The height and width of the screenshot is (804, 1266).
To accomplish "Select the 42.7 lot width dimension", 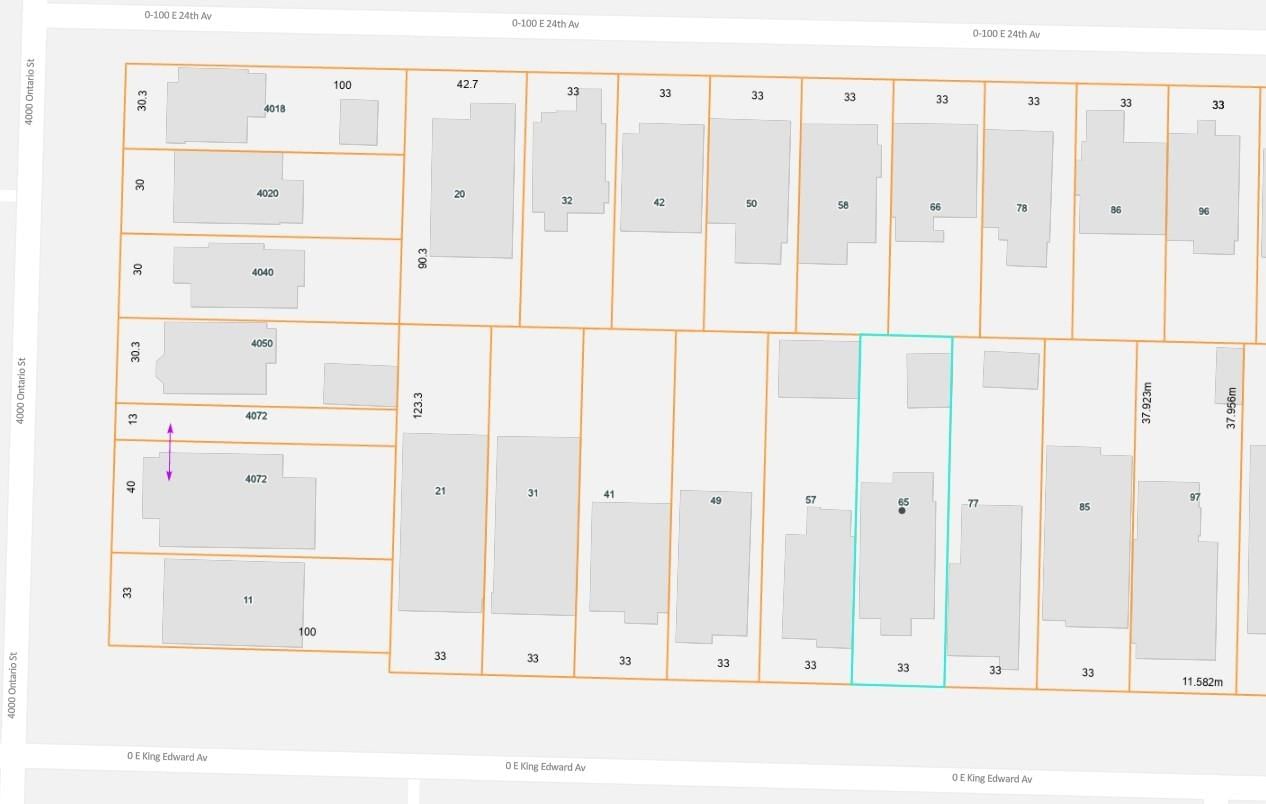I will [x=467, y=84].
